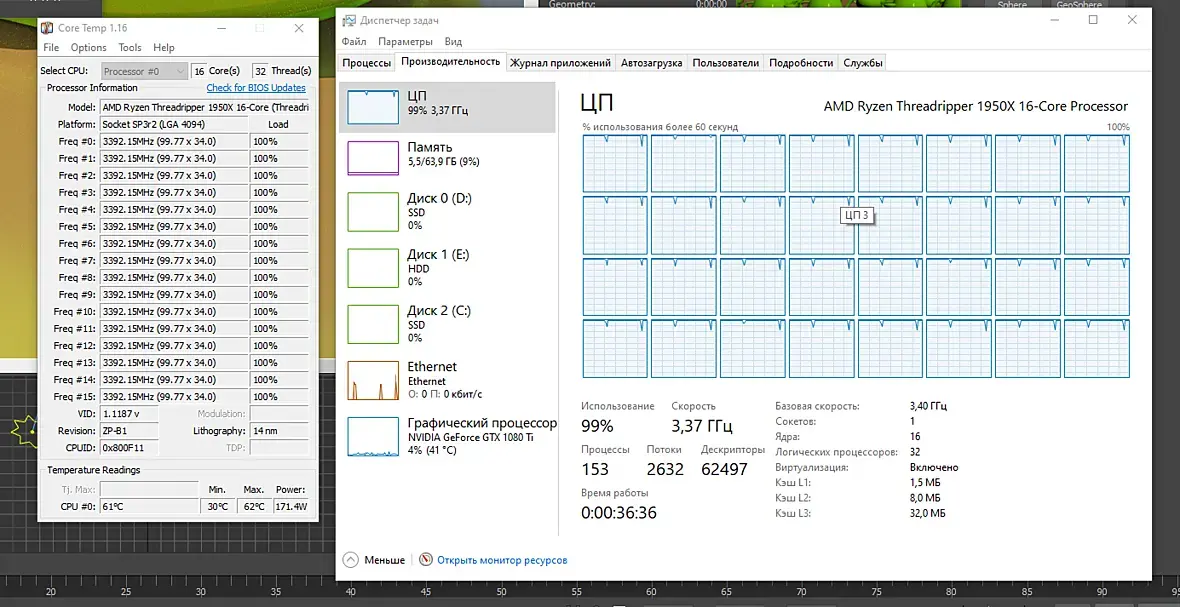Switch to the Службы tab

point(863,63)
